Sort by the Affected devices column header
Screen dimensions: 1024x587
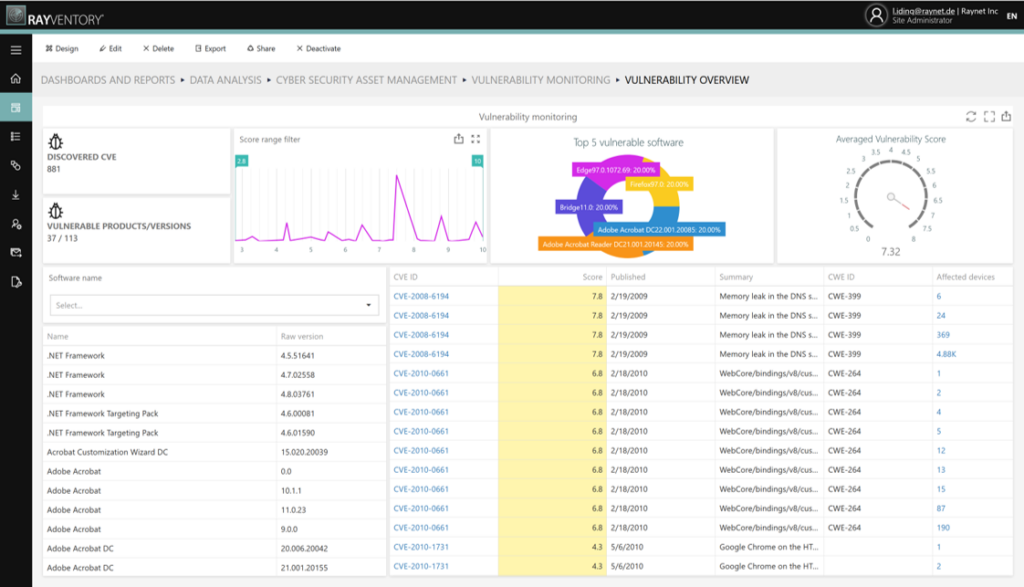tap(965, 278)
